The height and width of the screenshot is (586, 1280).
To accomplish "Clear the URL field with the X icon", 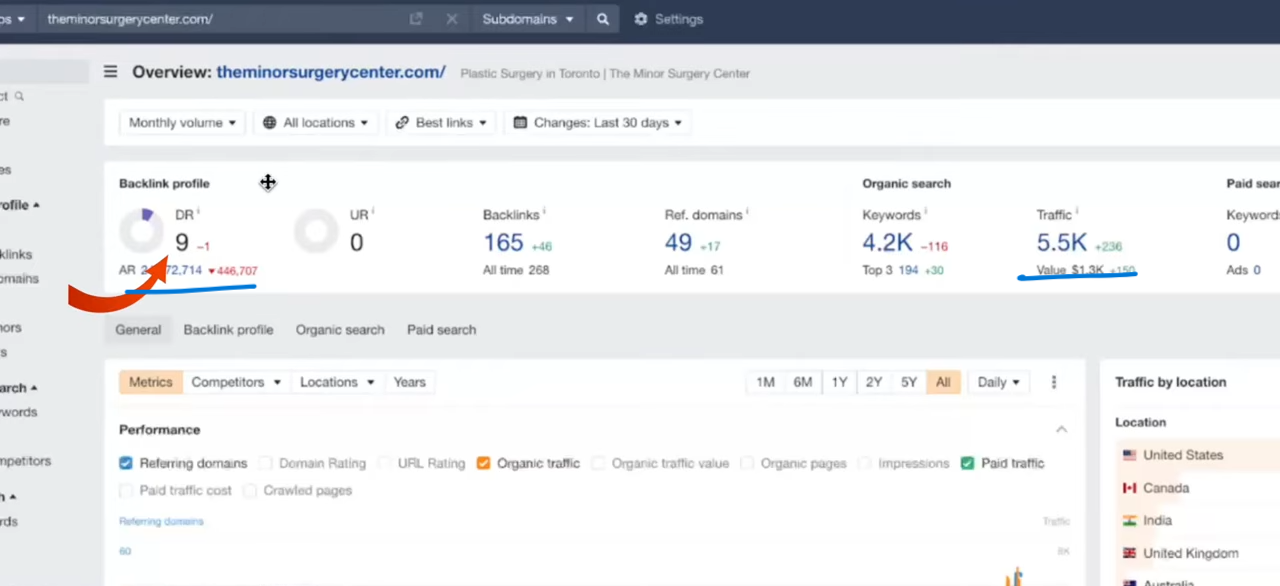I will click(452, 19).
